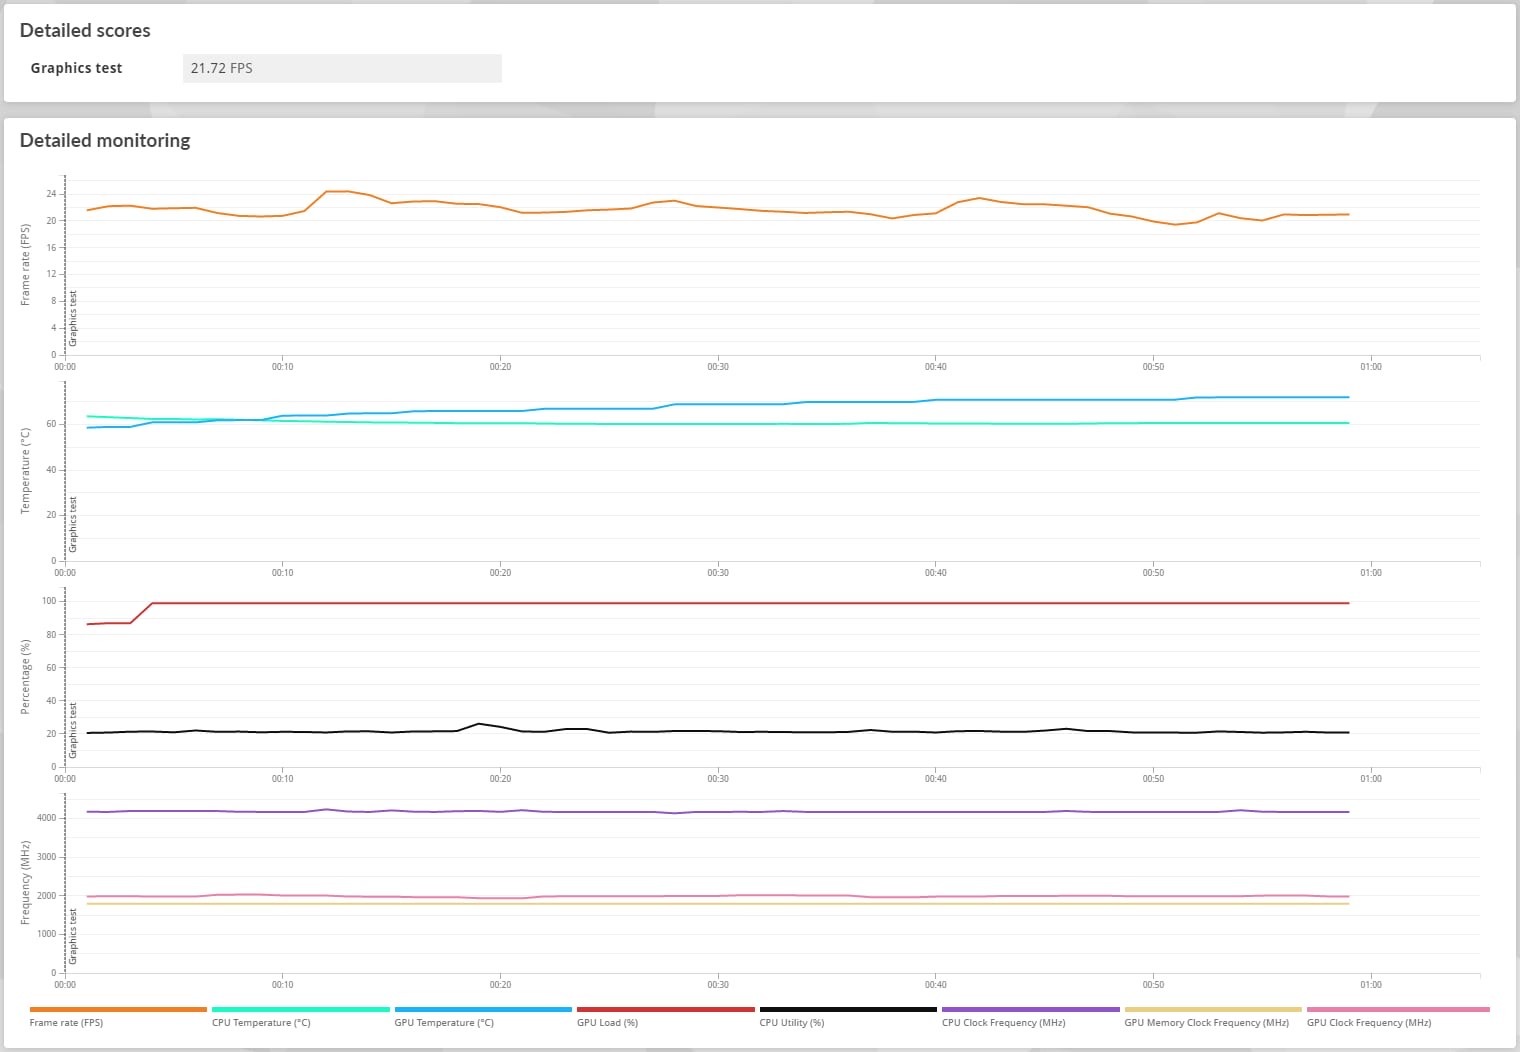Click the Graphics test score label
The height and width of the screenshot is (1052, 1520).
[x=76, y=68]
